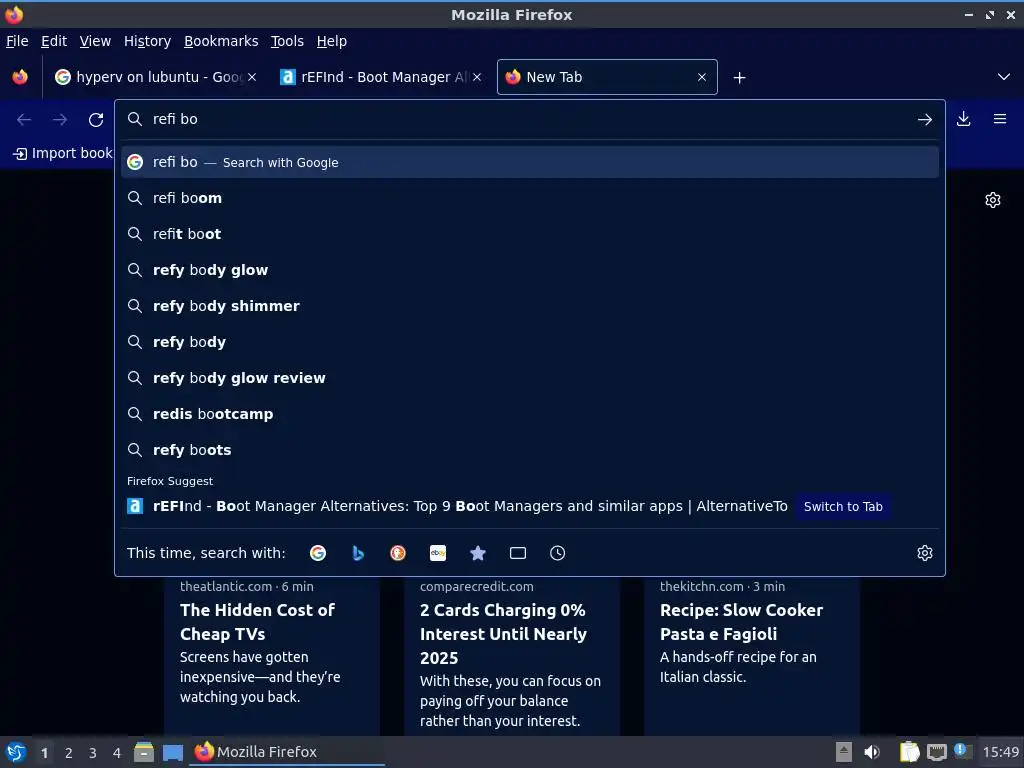Switch to virtual desktop 2

(69, 753)
